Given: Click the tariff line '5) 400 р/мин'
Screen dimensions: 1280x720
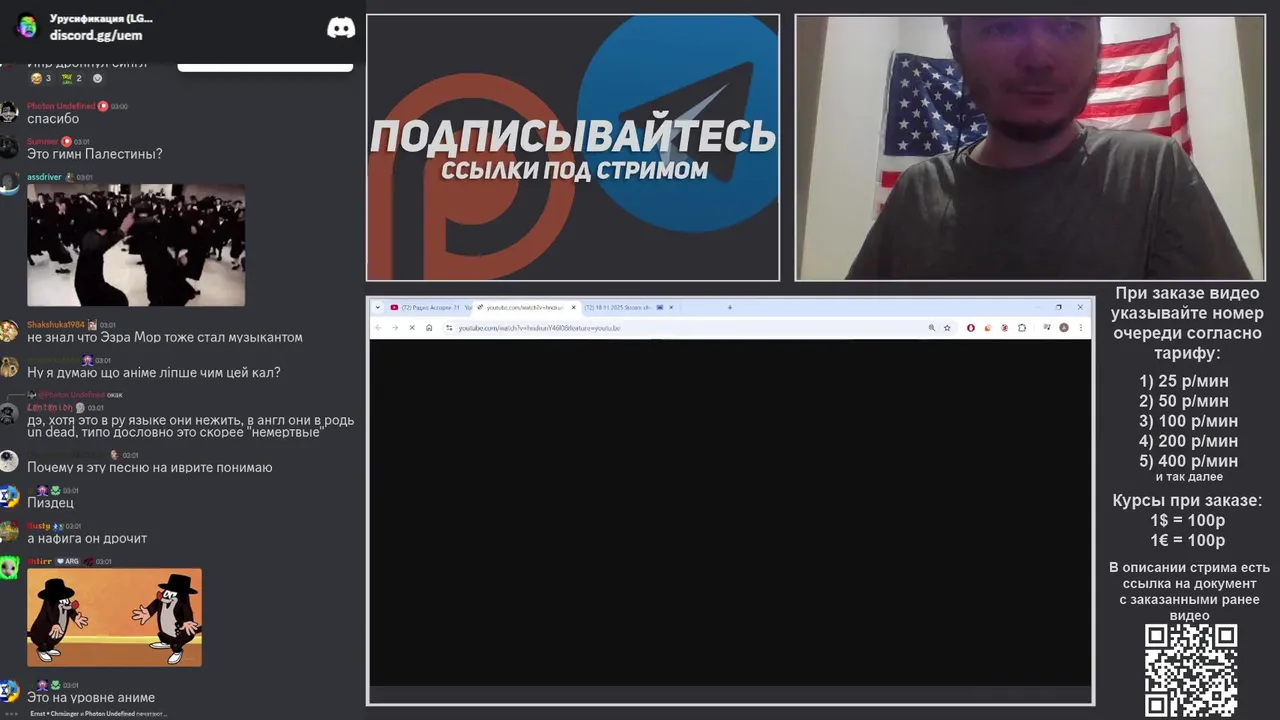Looking at the screenshot, I should pos(1188,461).
